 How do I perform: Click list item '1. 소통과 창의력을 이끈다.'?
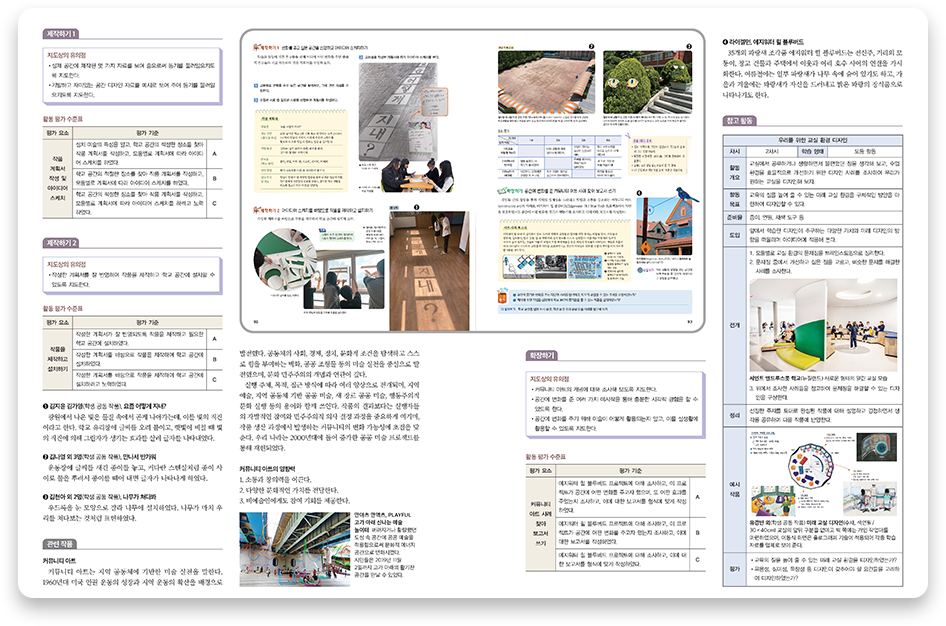point(276,479)
